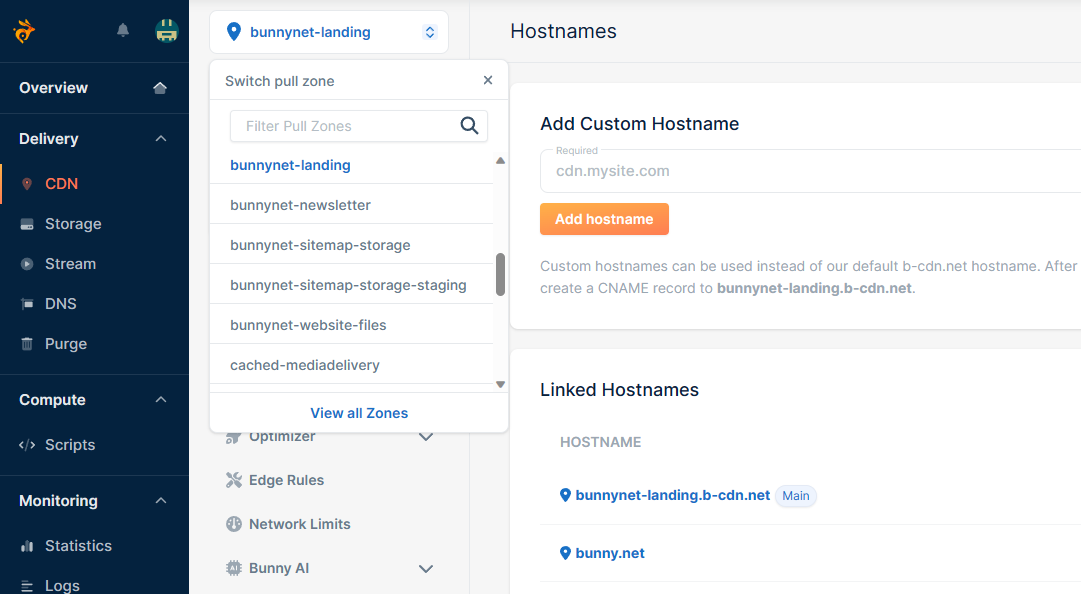The image size is (1081, 594).
Task: Click the pull zone list scrollbar thumb
Action: click(501, 274)
